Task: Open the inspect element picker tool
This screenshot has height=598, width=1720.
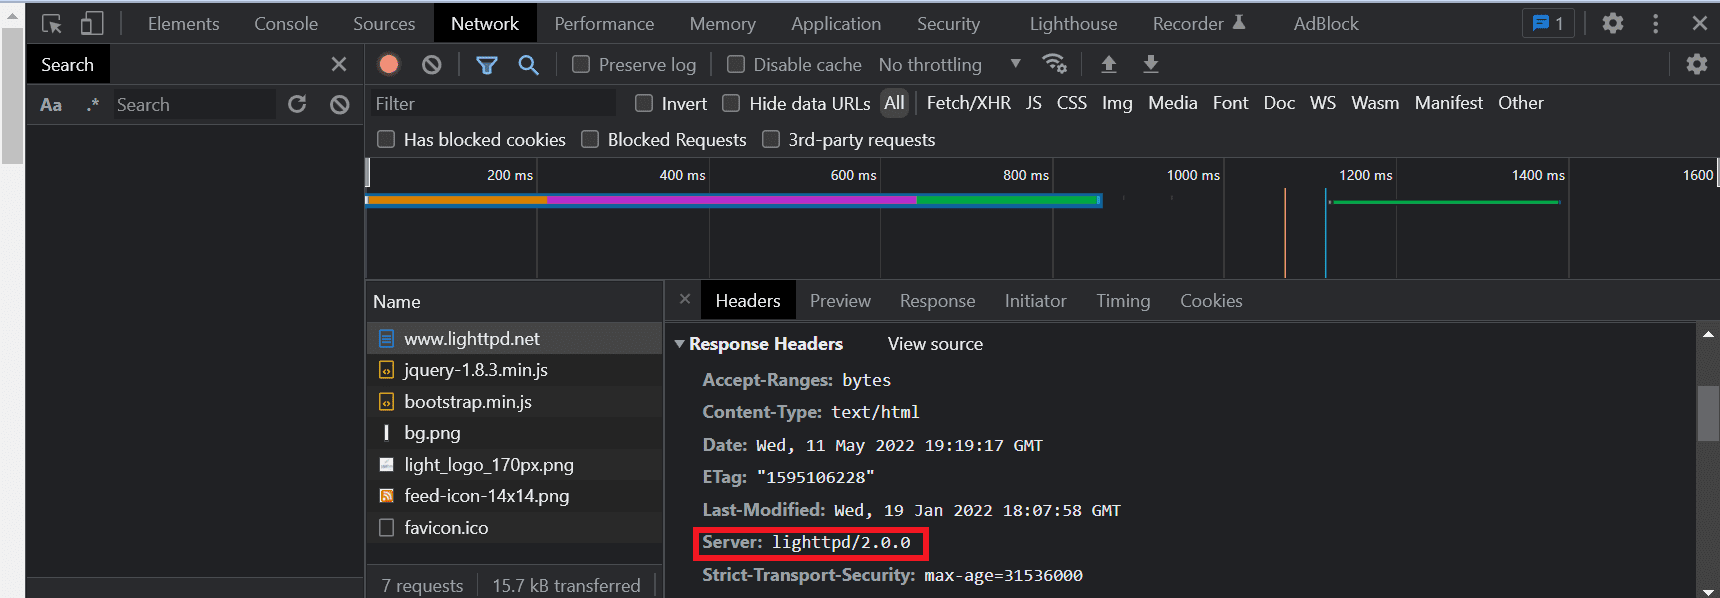Action: click(x=52, y=23)
